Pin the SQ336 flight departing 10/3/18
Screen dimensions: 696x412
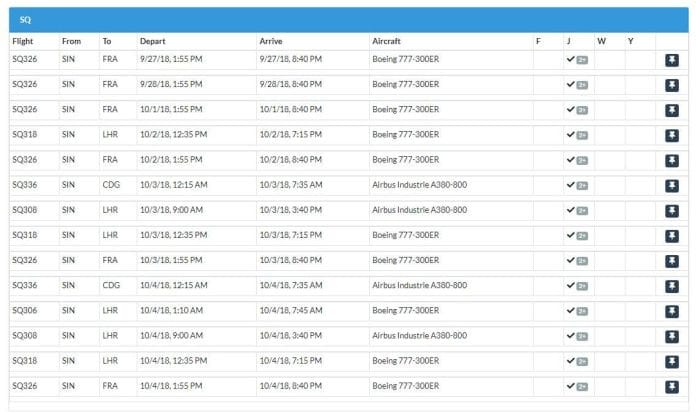[672, 185]
